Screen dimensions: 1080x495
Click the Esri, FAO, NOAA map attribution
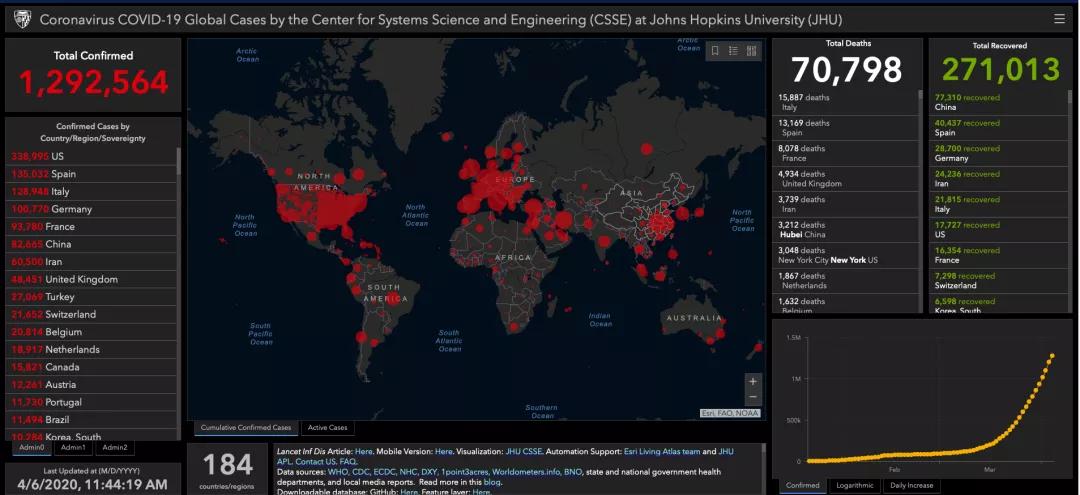731,413
